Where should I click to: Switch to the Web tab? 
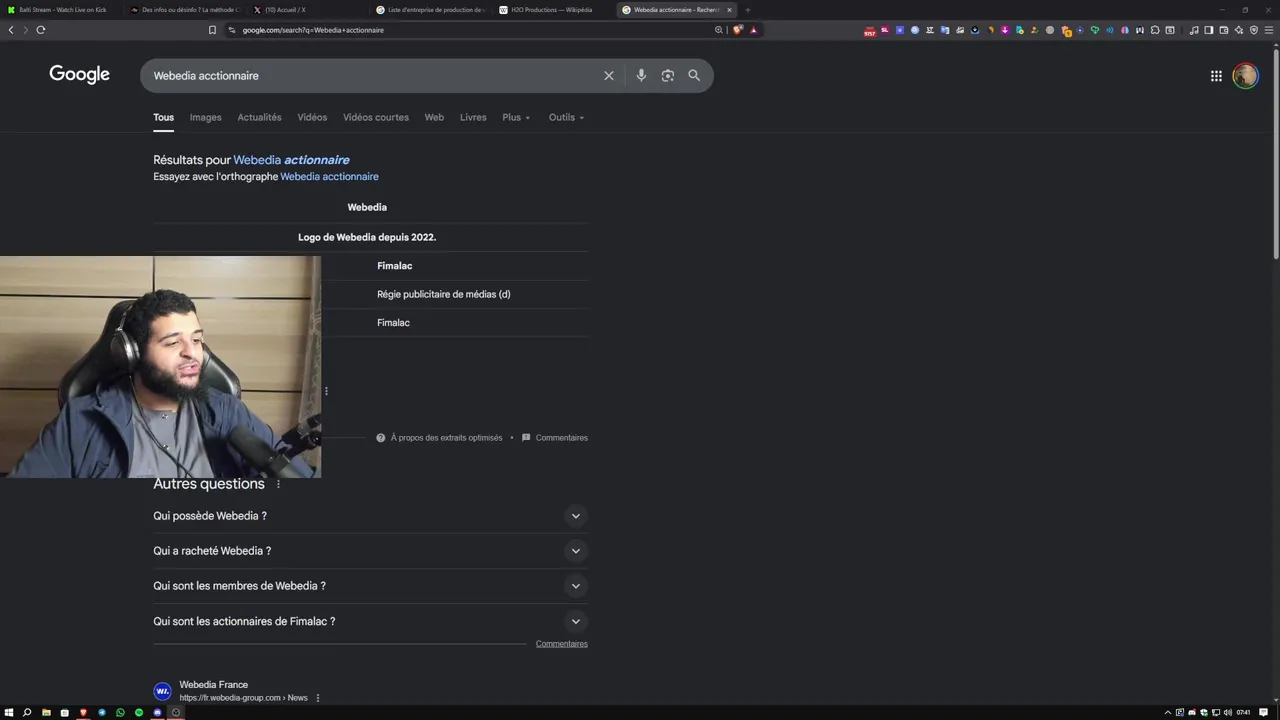[434, 117]
